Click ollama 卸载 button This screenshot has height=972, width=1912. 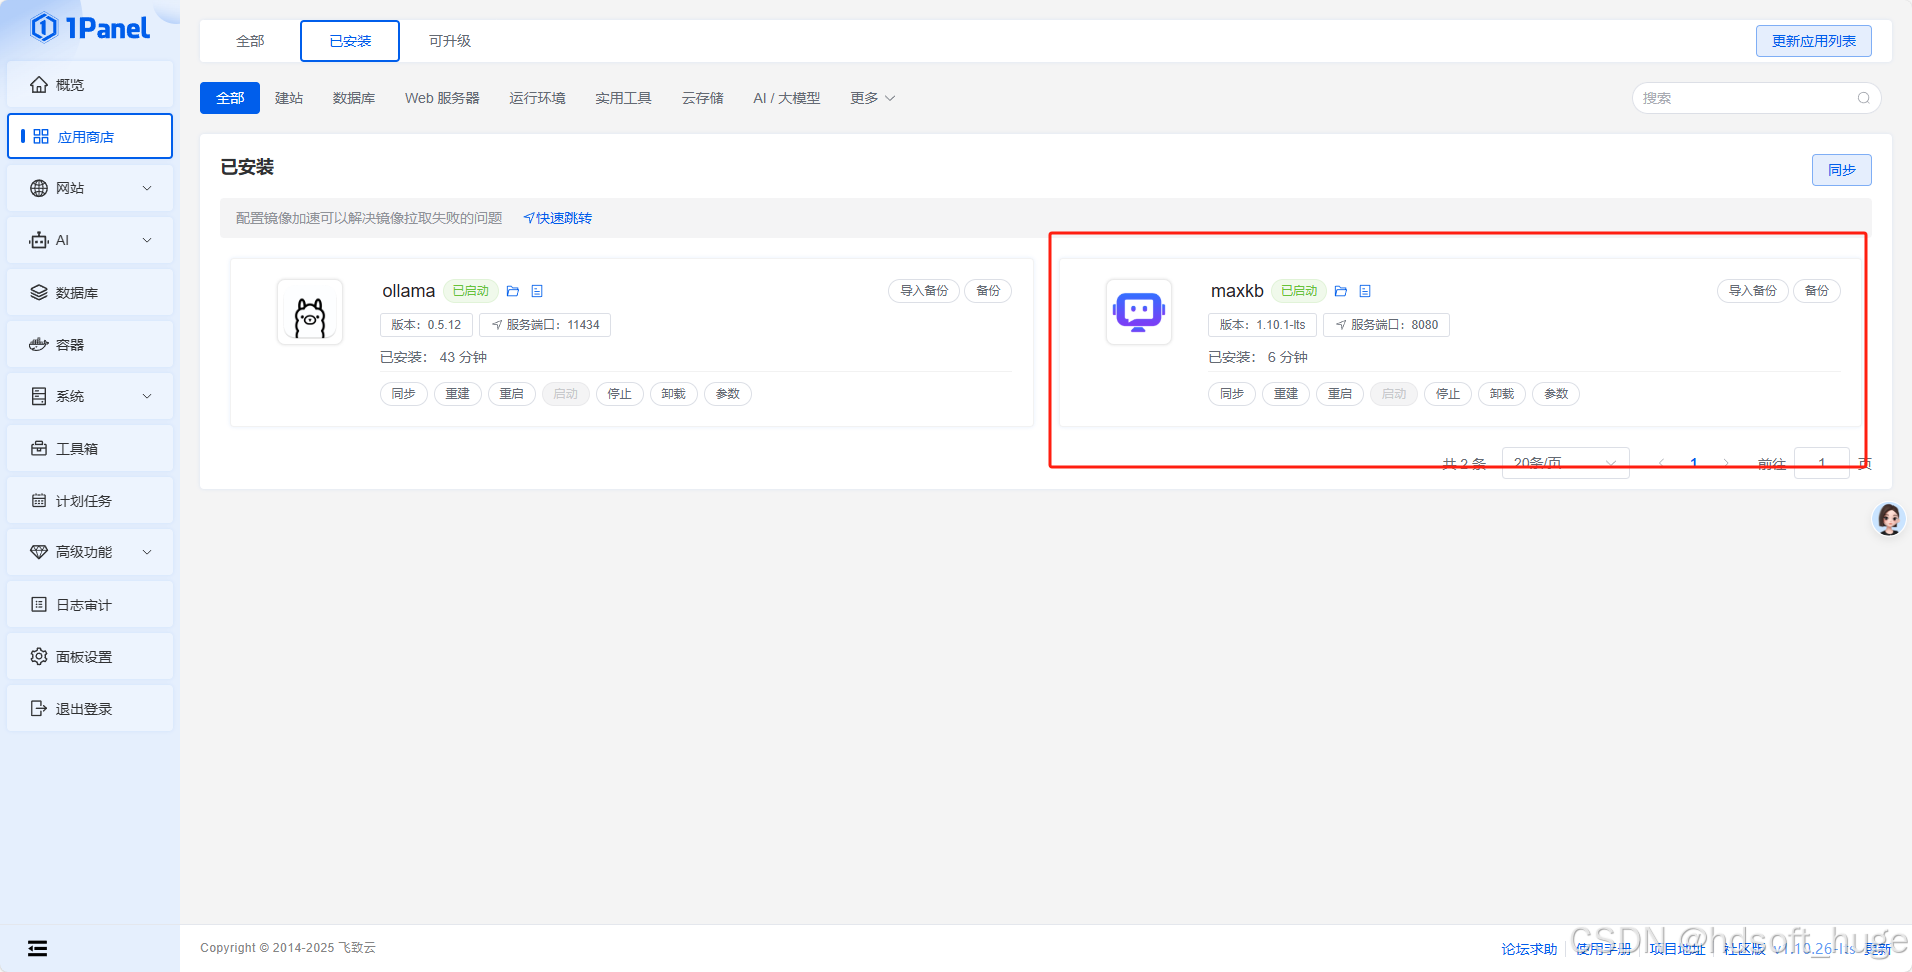[x=674, y=394]
